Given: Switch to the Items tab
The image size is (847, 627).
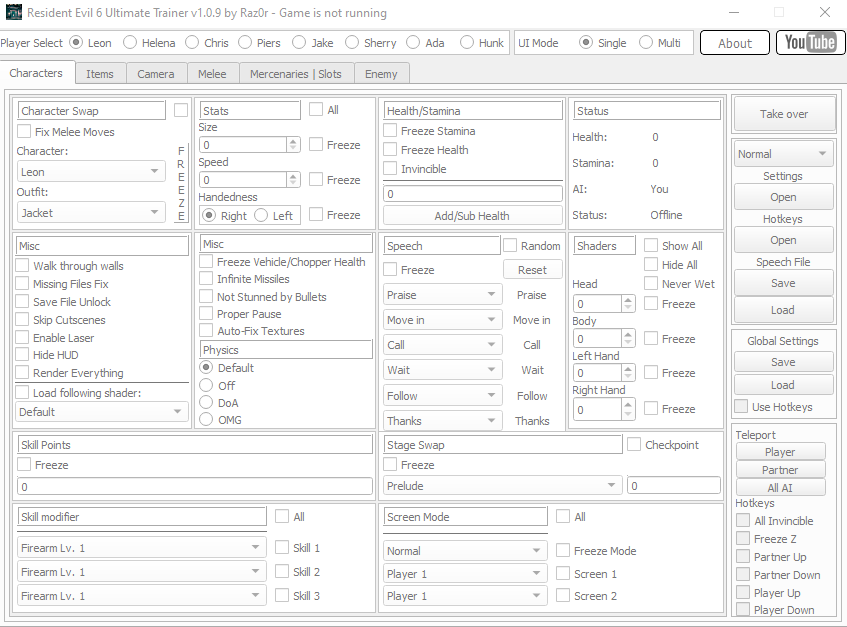Looking at the screenshot, I should (100, 74).
